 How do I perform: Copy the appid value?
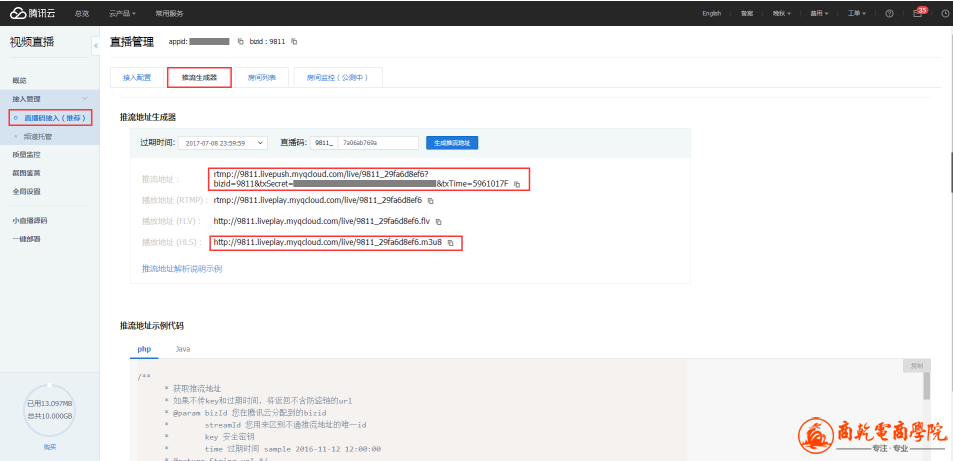coord(240,42)
